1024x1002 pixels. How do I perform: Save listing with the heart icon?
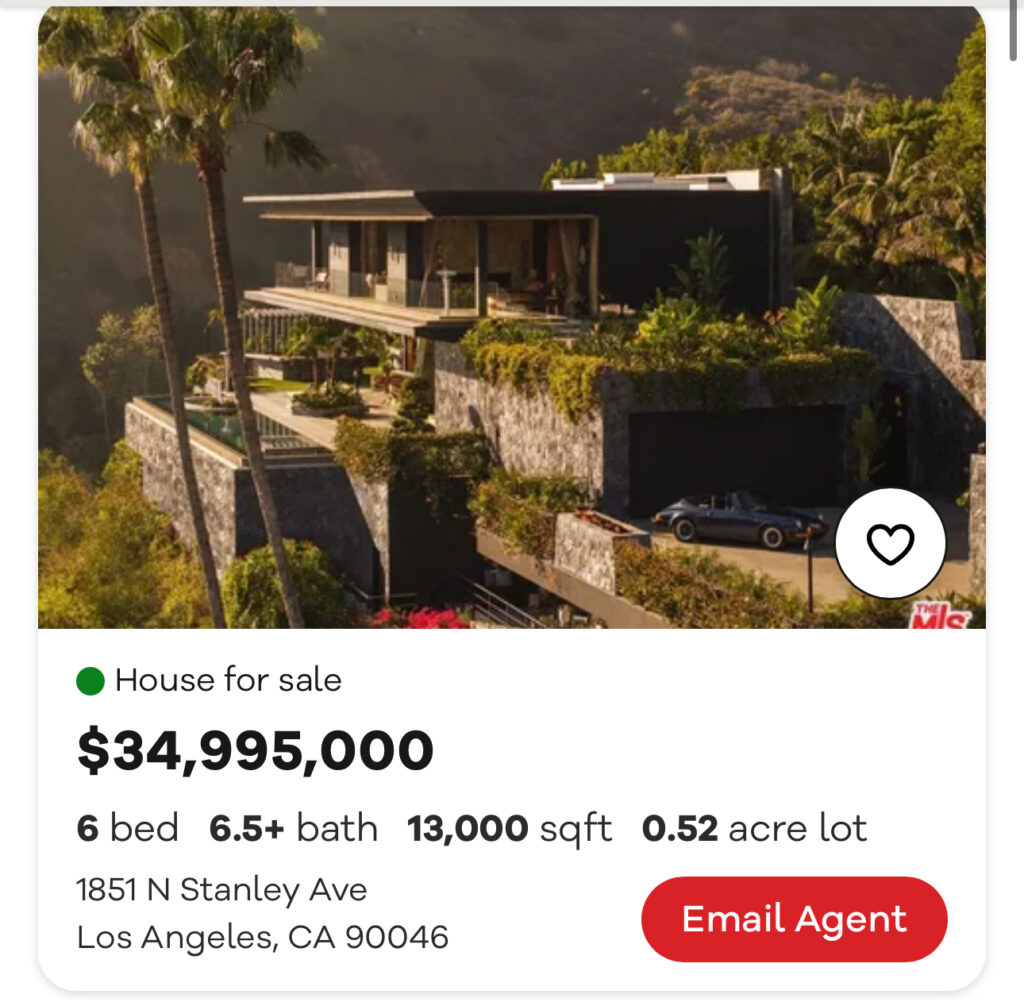[889, 544]
